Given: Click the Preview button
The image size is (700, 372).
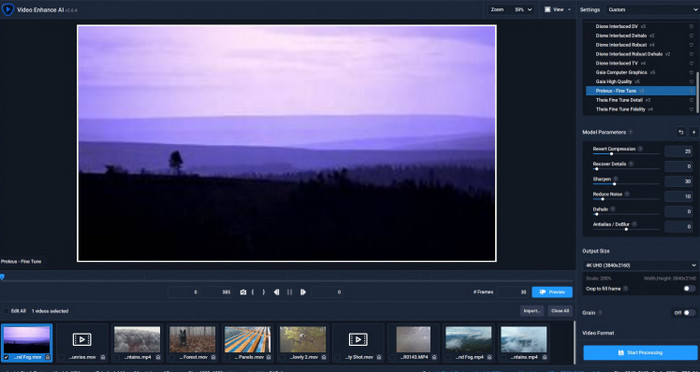Looking at the screenshot, I should click(x=552, y=292).
